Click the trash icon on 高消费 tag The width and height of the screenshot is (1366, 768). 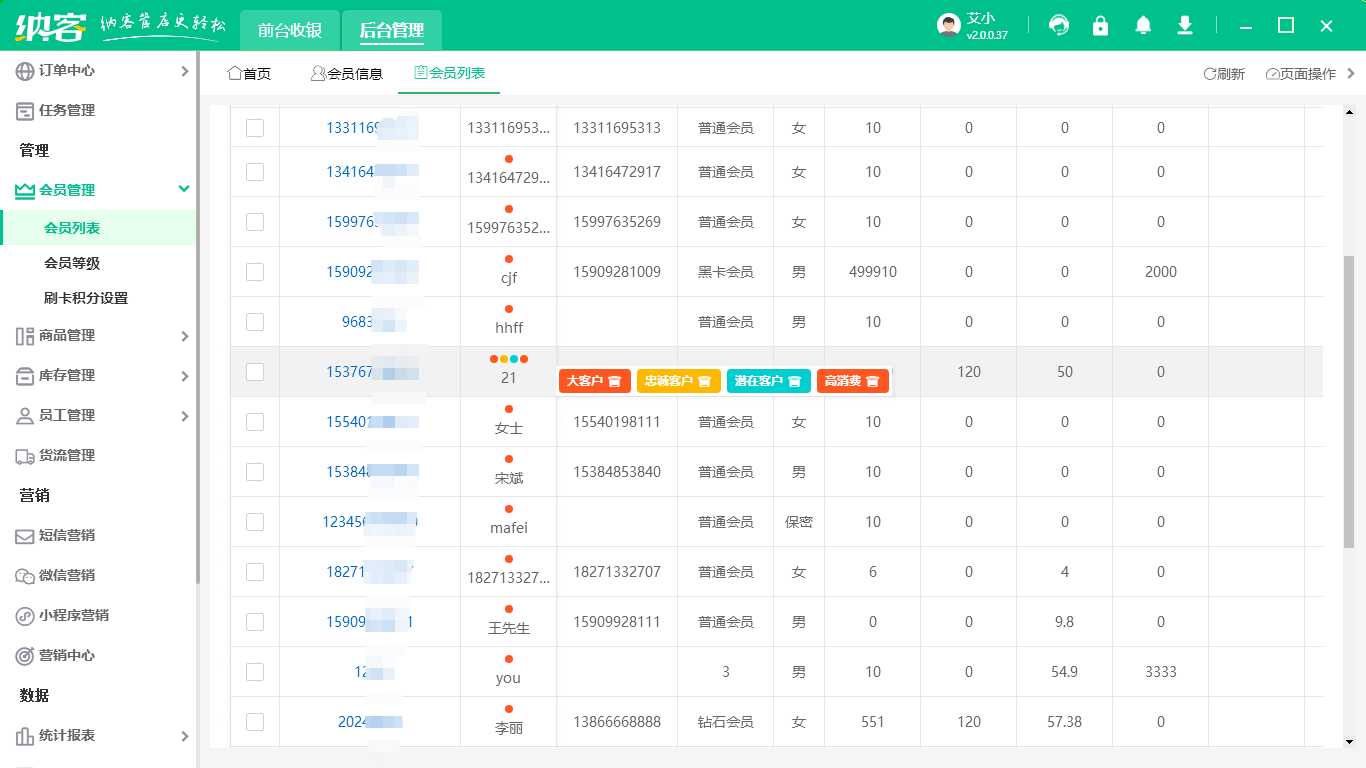[872, 381]
